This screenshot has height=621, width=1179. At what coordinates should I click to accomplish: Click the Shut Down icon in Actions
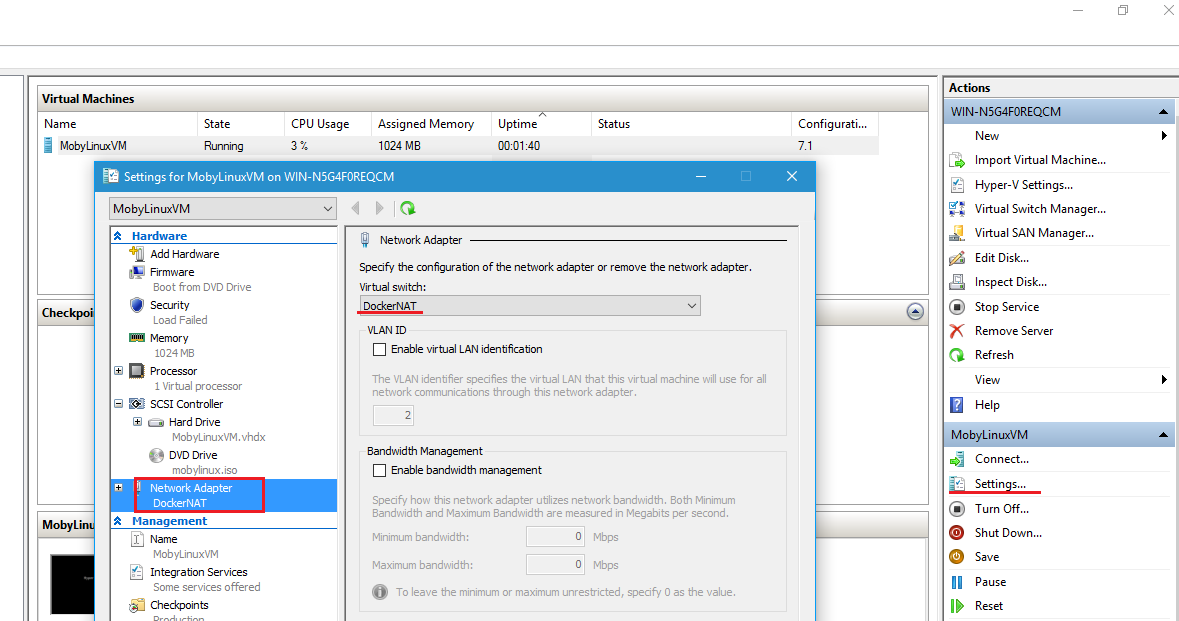point(956,533)
